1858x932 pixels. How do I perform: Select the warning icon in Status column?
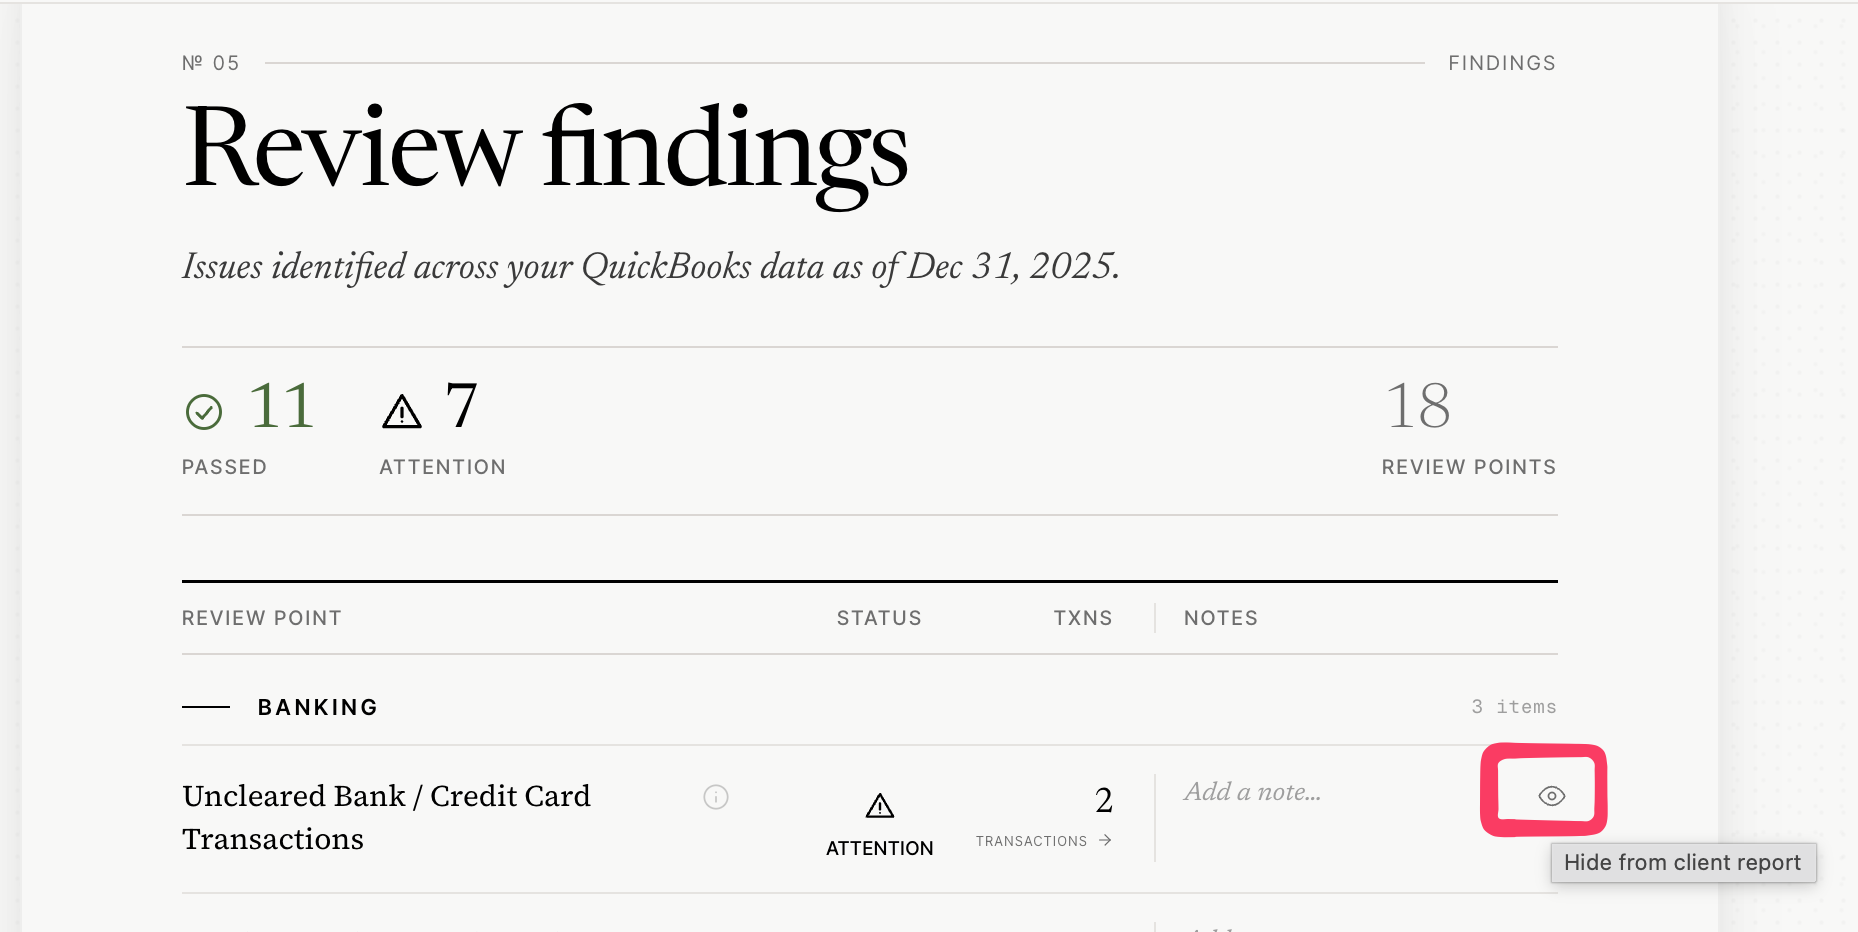(x=880, y=805)
